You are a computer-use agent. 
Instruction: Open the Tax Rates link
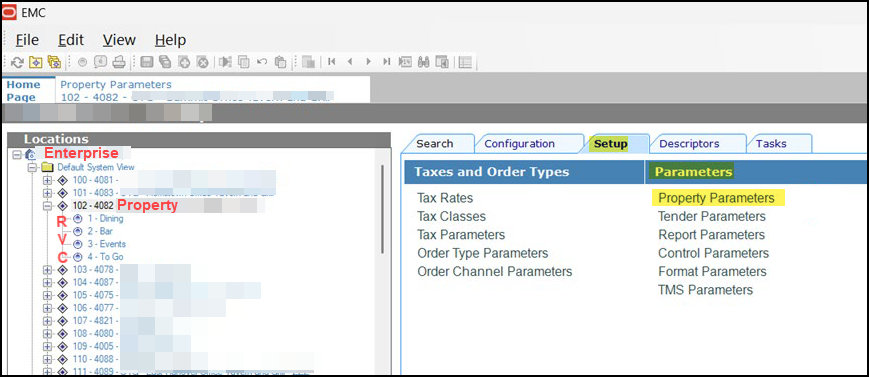pos(445,198)
